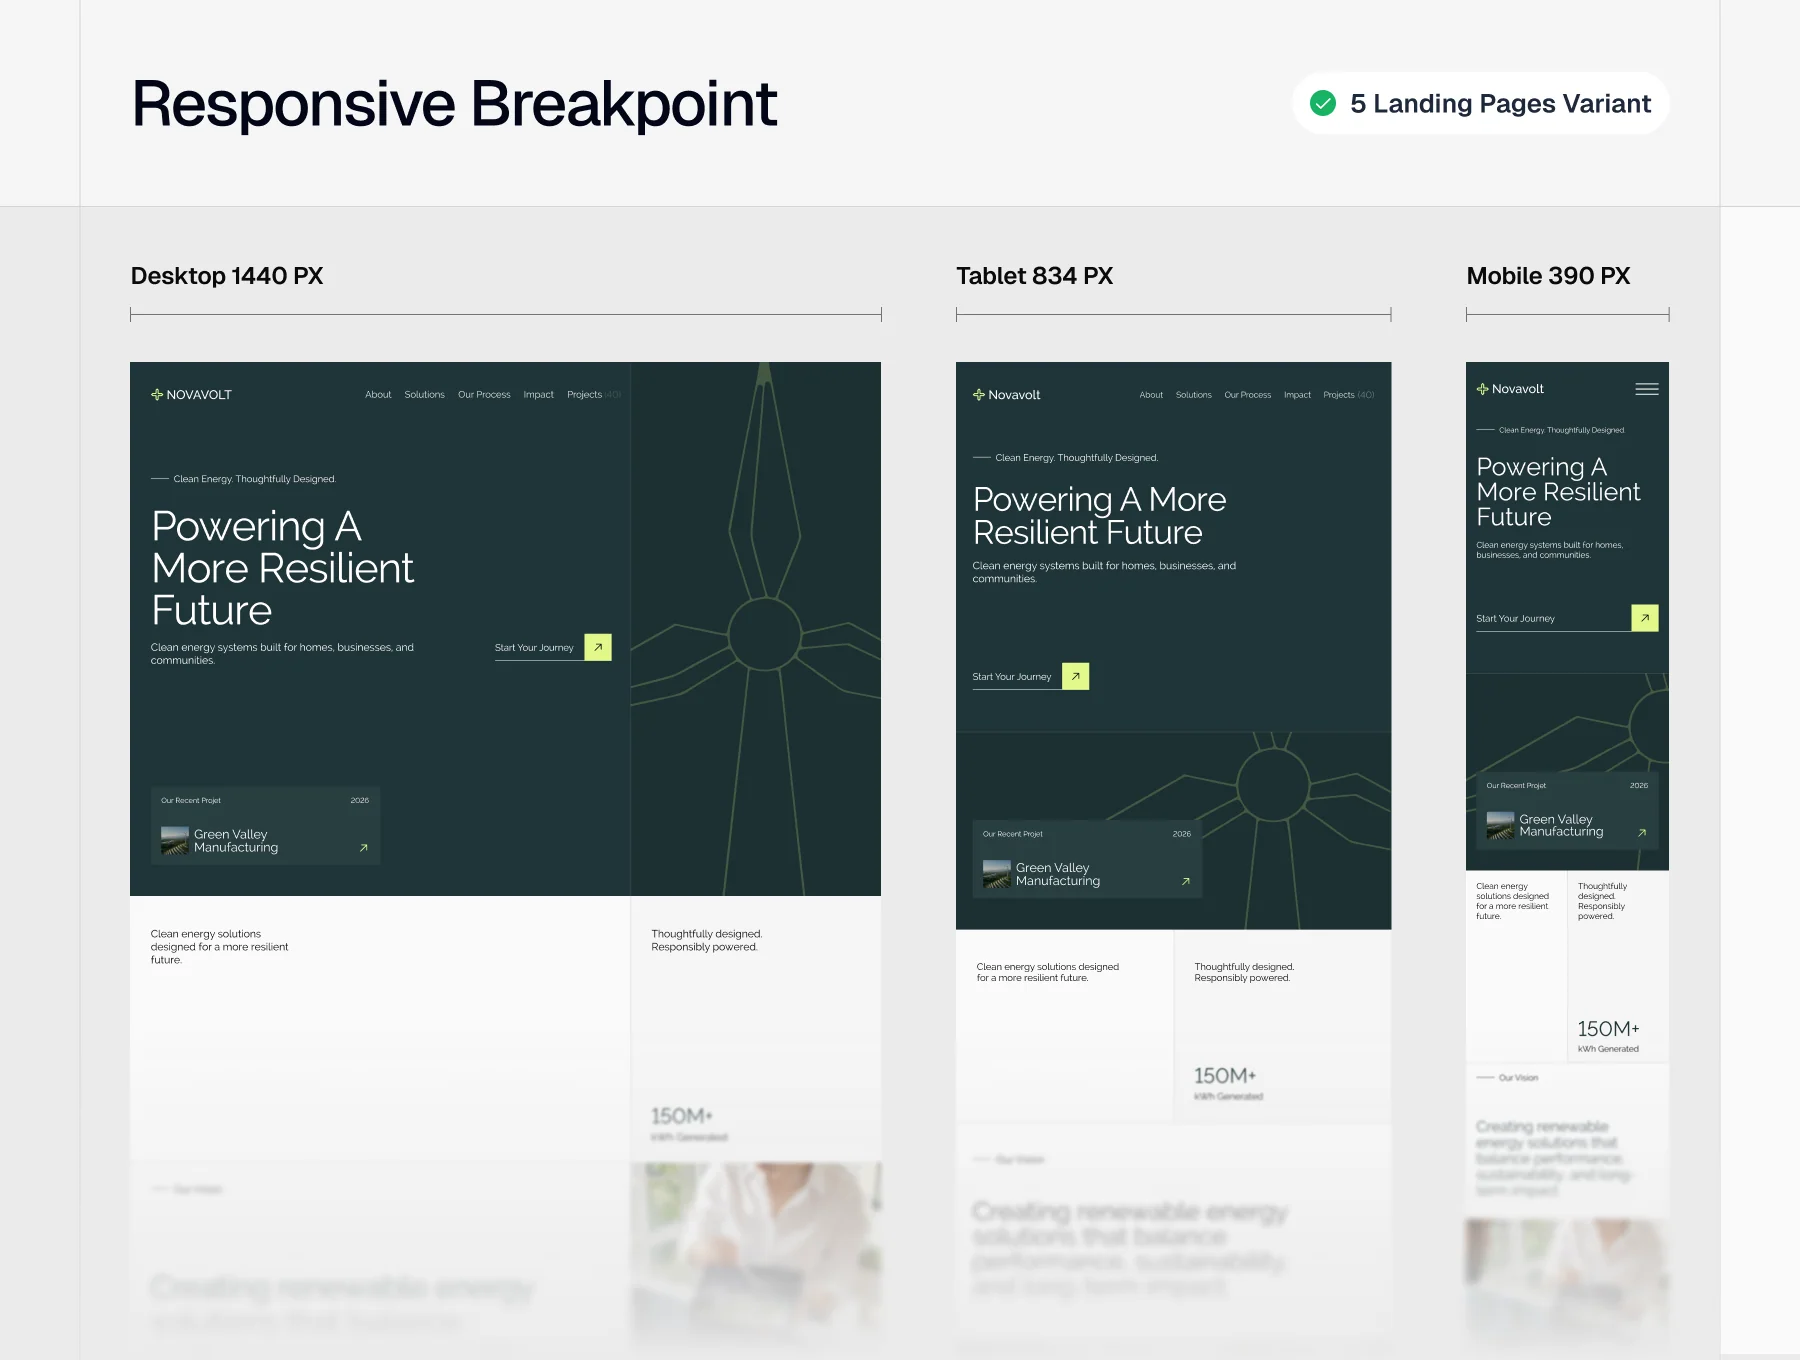Click the Novavolt logo in mobile mockup
The height and width of the screenshot is (1360, 1800).
1510,389
